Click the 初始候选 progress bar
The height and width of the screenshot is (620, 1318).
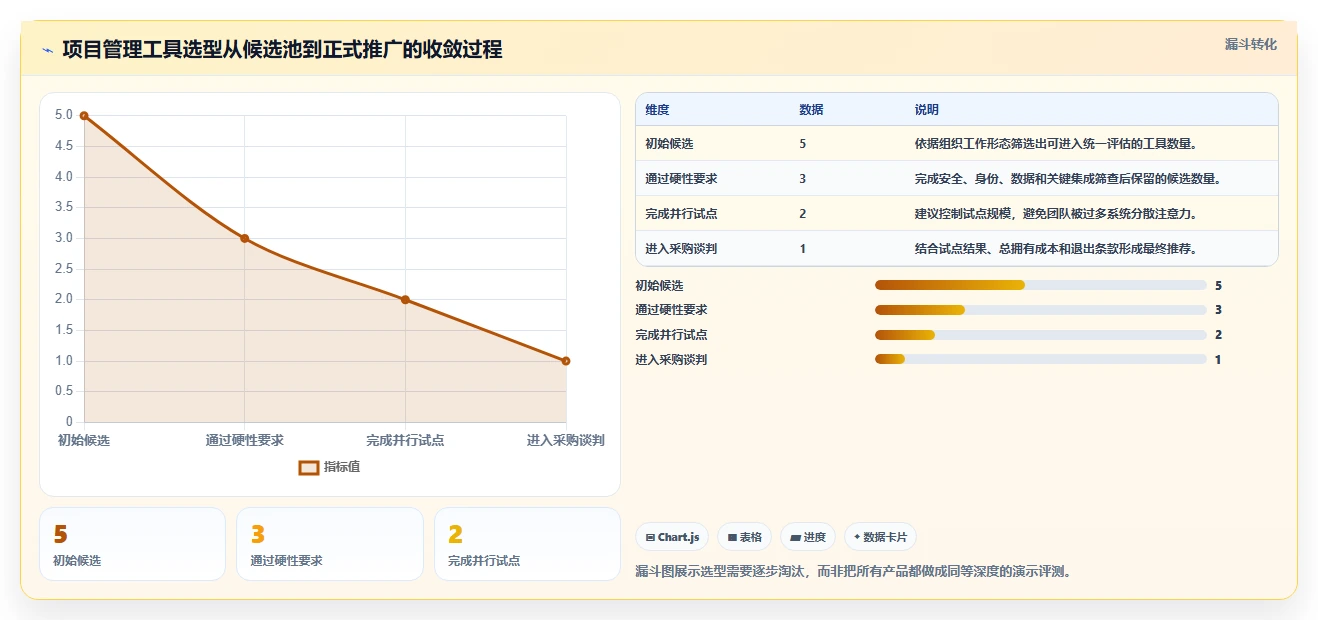1040,285
